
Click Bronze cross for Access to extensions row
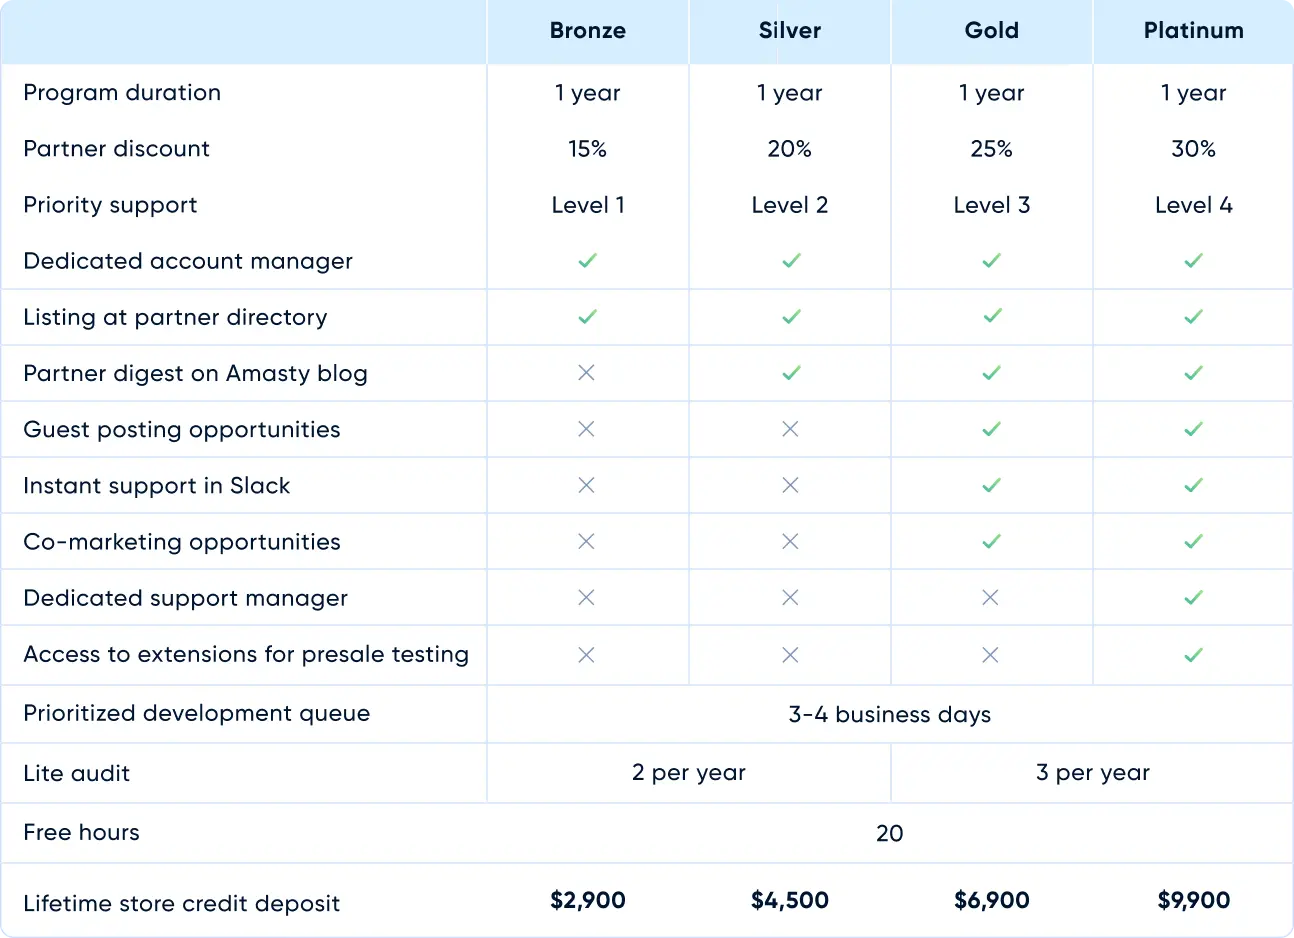pos(587,655)
